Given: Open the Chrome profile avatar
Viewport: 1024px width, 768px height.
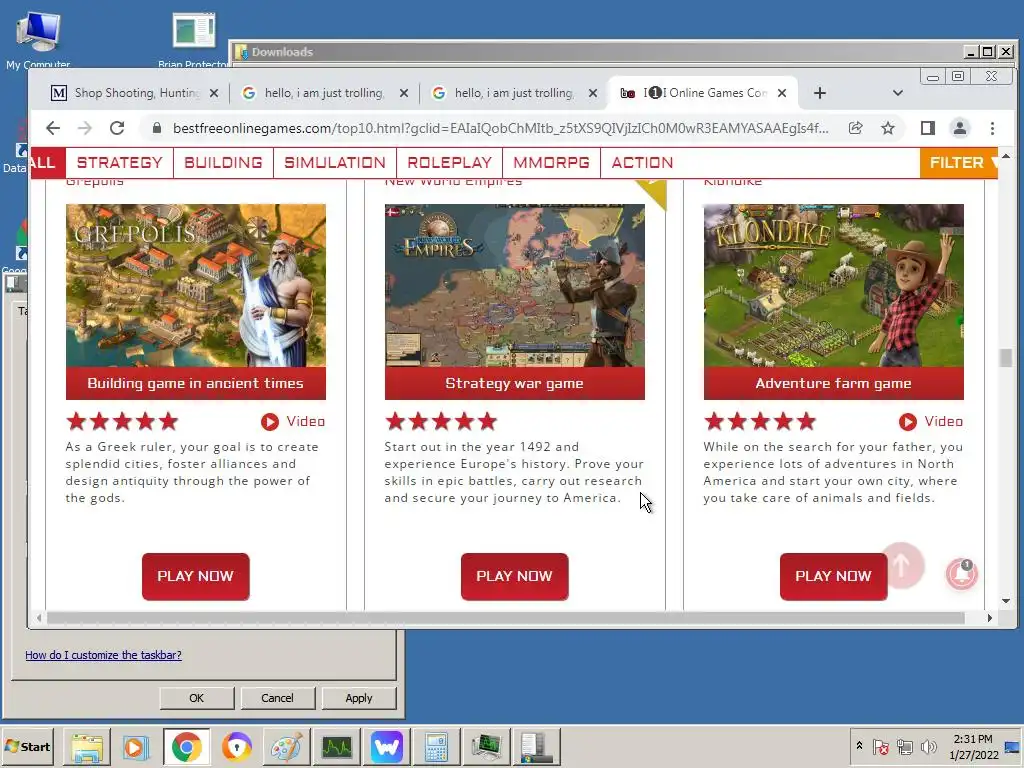Looking at the screenshot, I should point(959,128).
